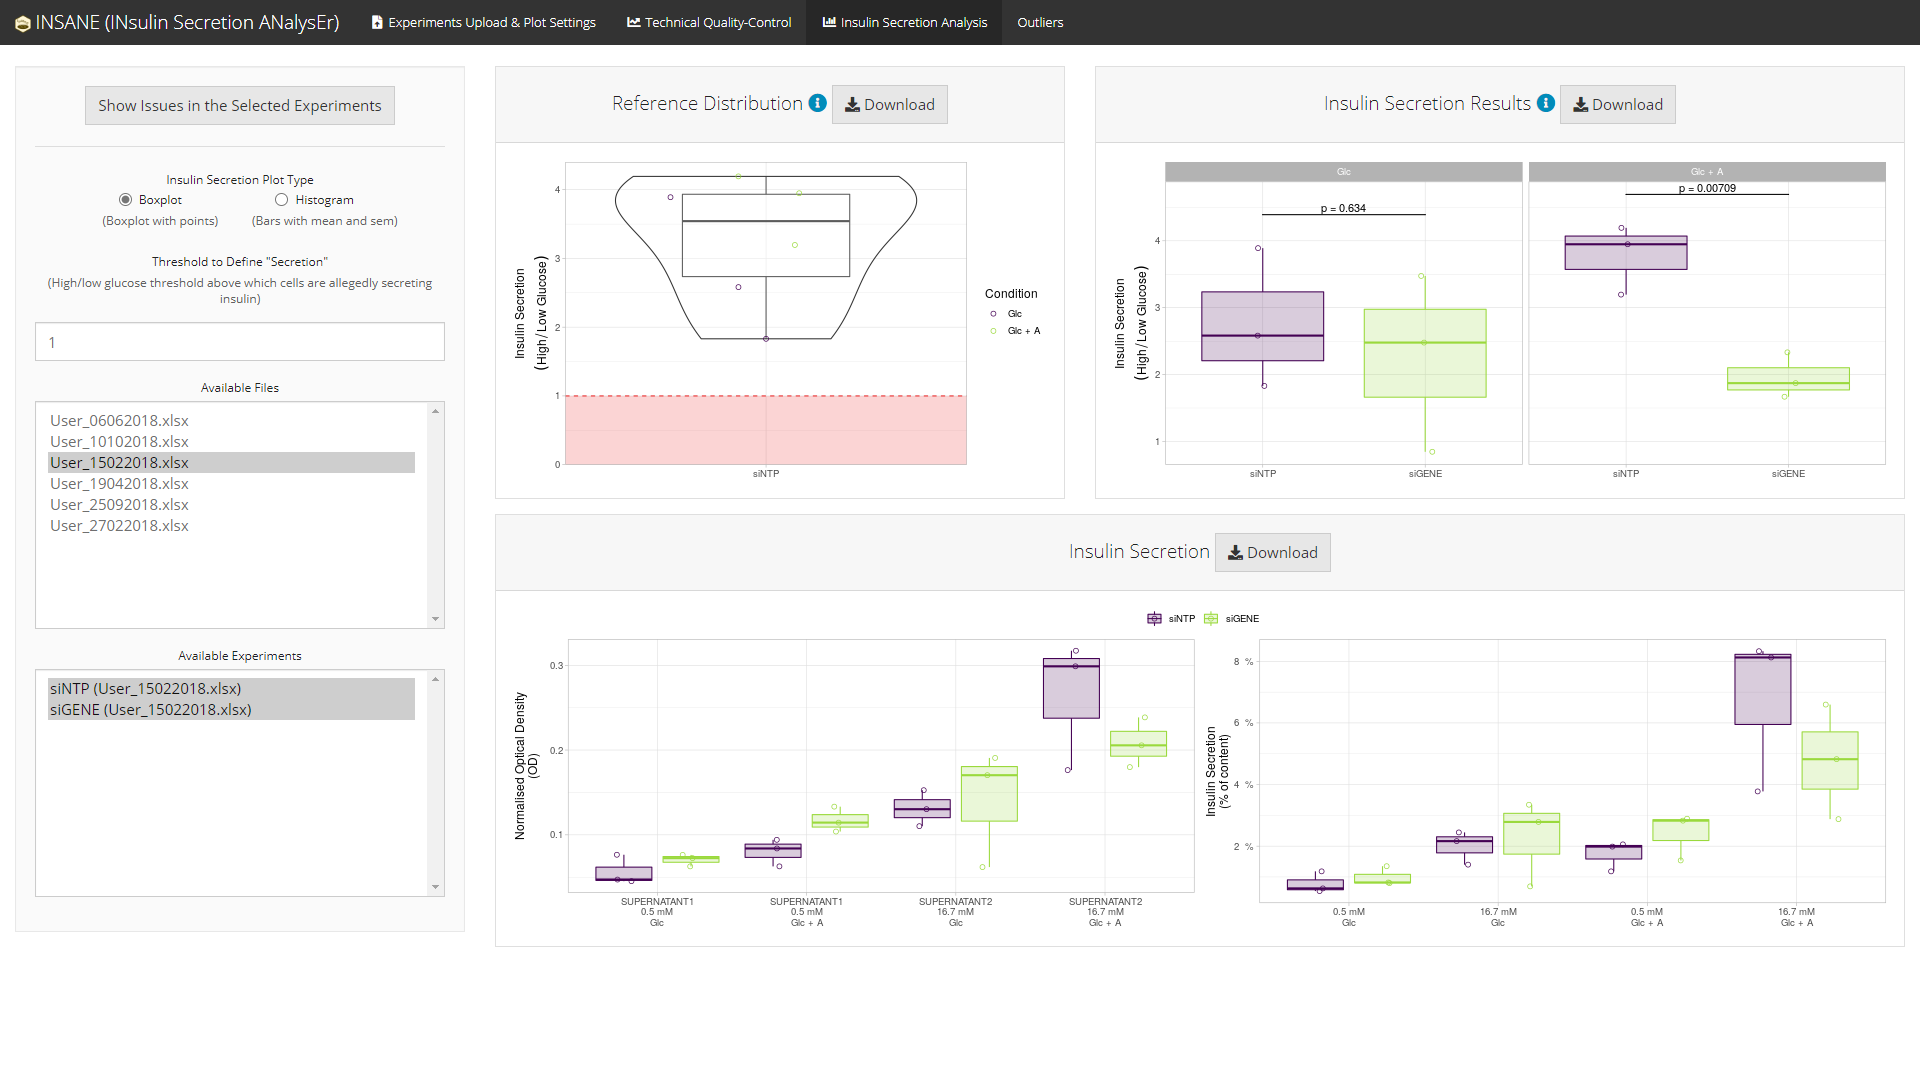Click the secretion threshold input field
The width and height of the screenshot is (1920, 1080).
239,342
